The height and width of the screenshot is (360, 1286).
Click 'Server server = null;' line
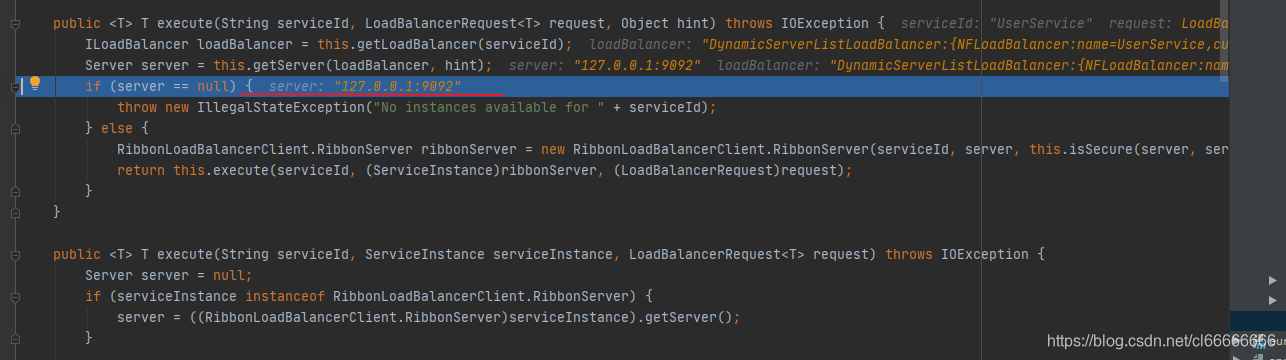(x=169, y=275)
